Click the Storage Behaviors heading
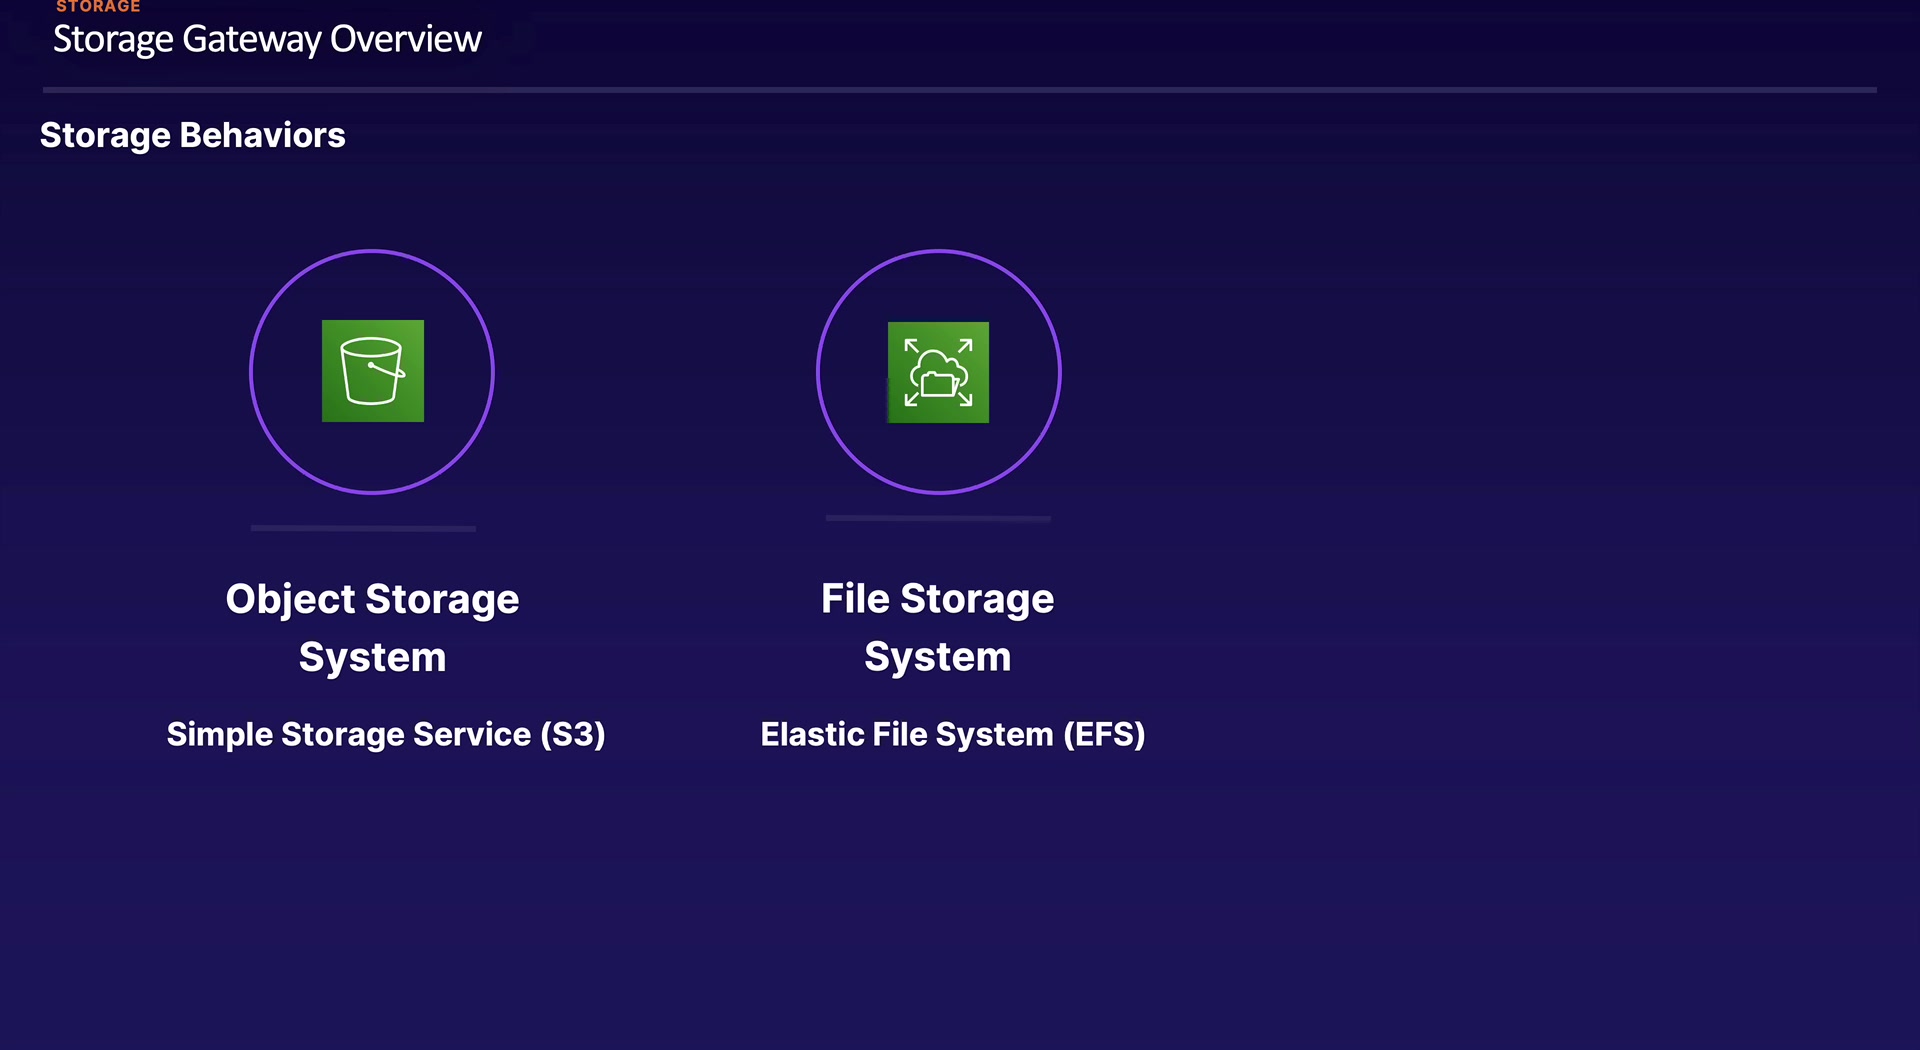1920x1050 pixels. (192, 135)
